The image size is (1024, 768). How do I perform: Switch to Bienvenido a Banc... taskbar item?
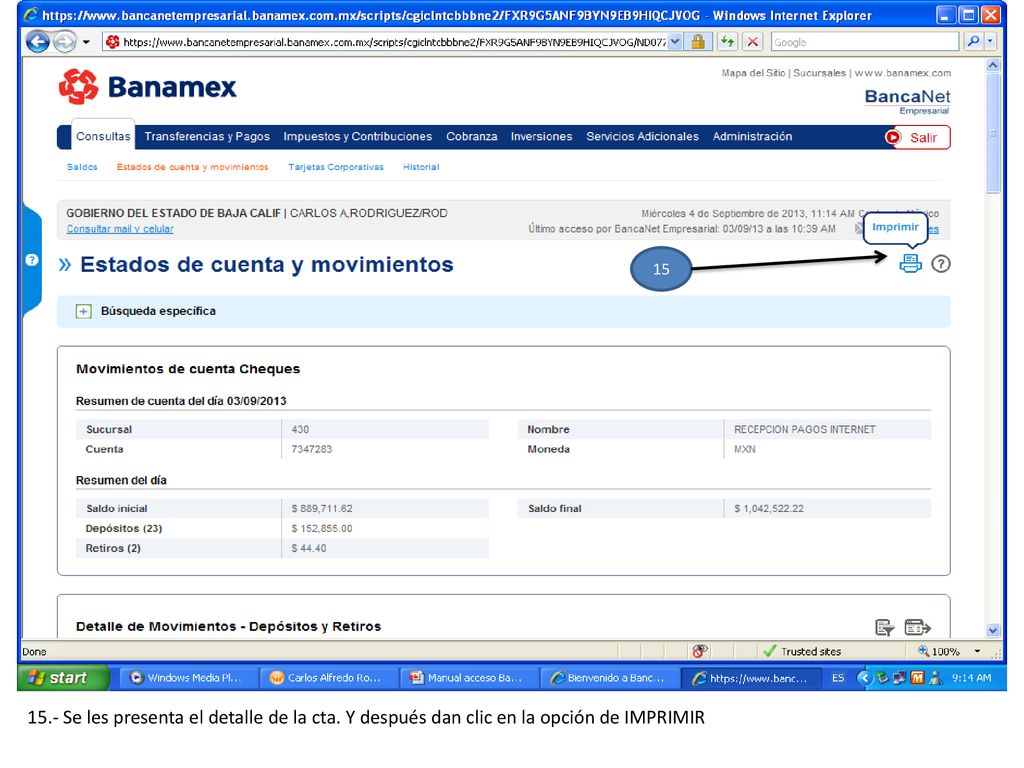coord(608,678)
